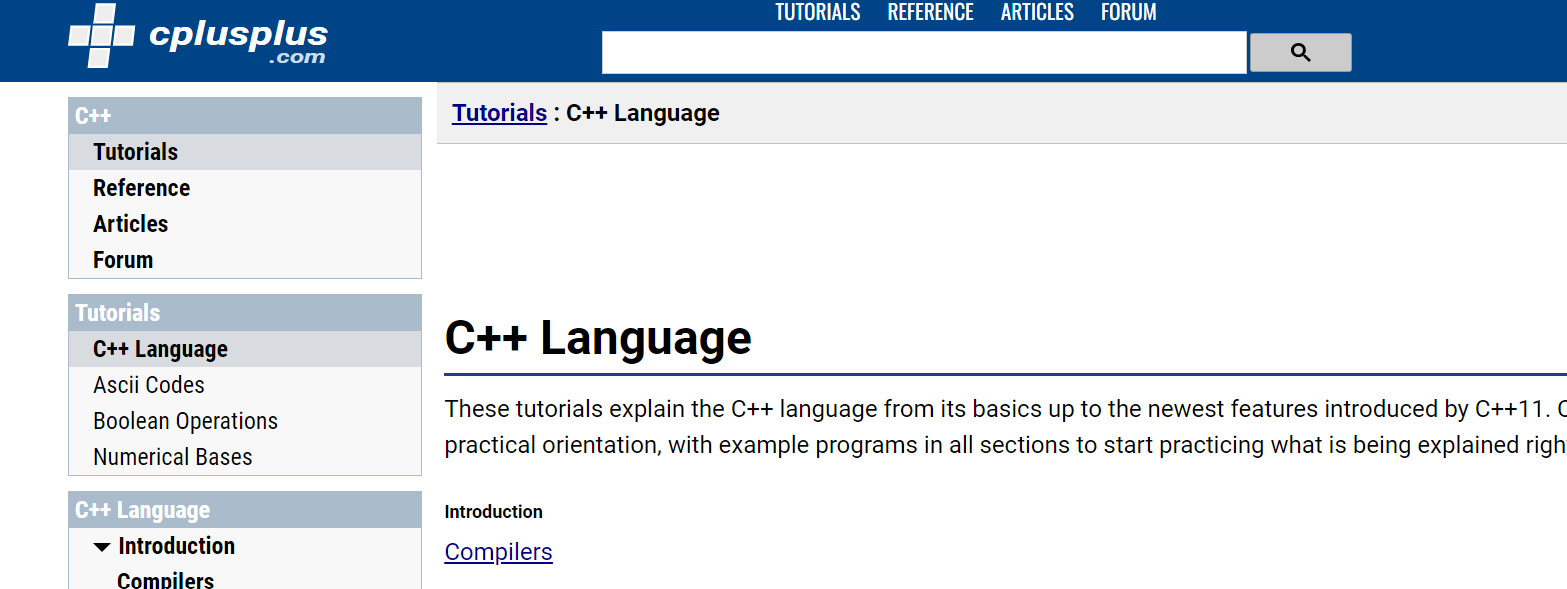
Task: Open Compilers in the sidebar tree
Action: [165, 580]
